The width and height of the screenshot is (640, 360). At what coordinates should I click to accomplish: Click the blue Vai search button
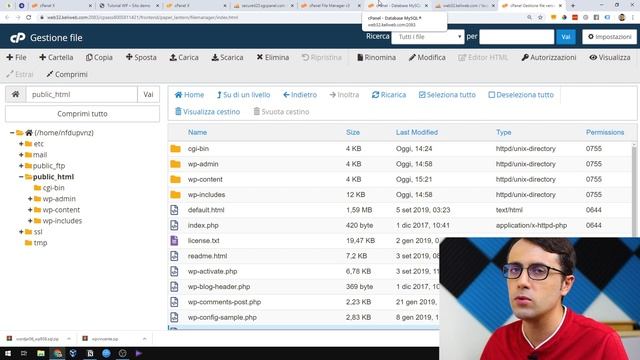(x=565, y=37)
